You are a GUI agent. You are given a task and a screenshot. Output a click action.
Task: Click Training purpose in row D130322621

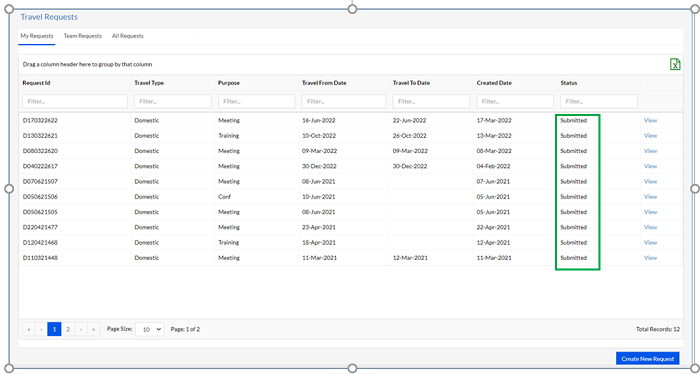coord(229,136)
